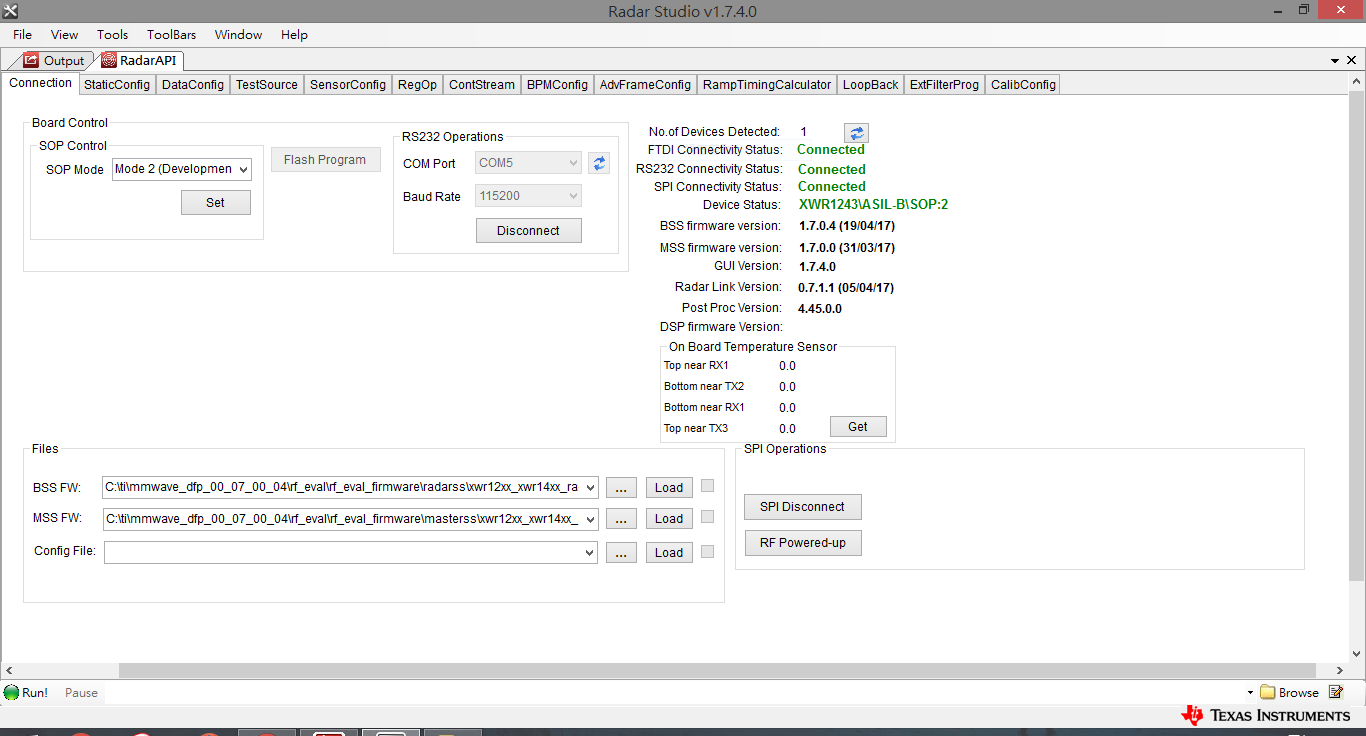The image size is (1366, 736).
Task: Switch to the BPMConfig tab
Action: 558,85
